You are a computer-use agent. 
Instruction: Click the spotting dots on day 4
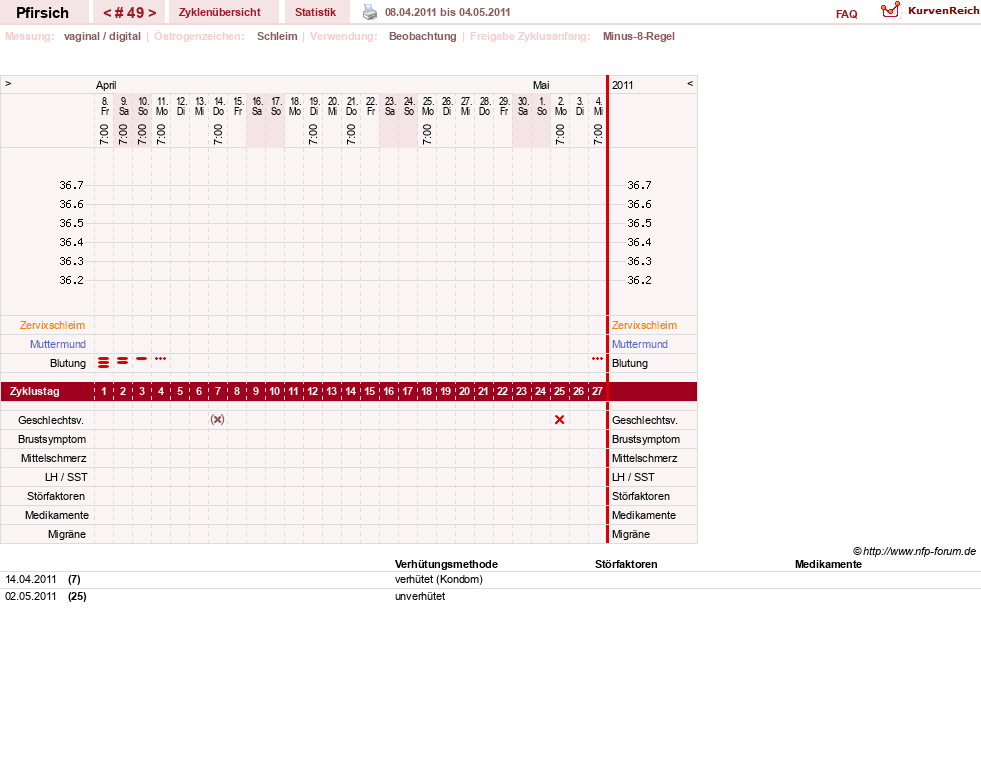(160, 358)
